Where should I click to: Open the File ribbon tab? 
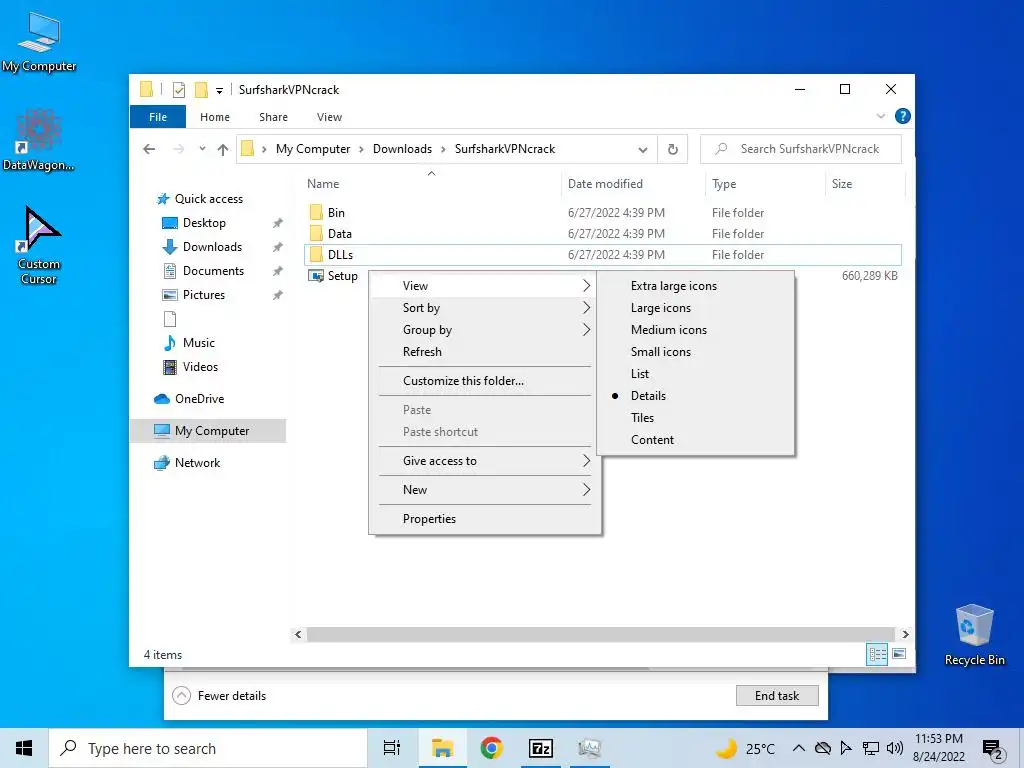click(x=158, y=117)
